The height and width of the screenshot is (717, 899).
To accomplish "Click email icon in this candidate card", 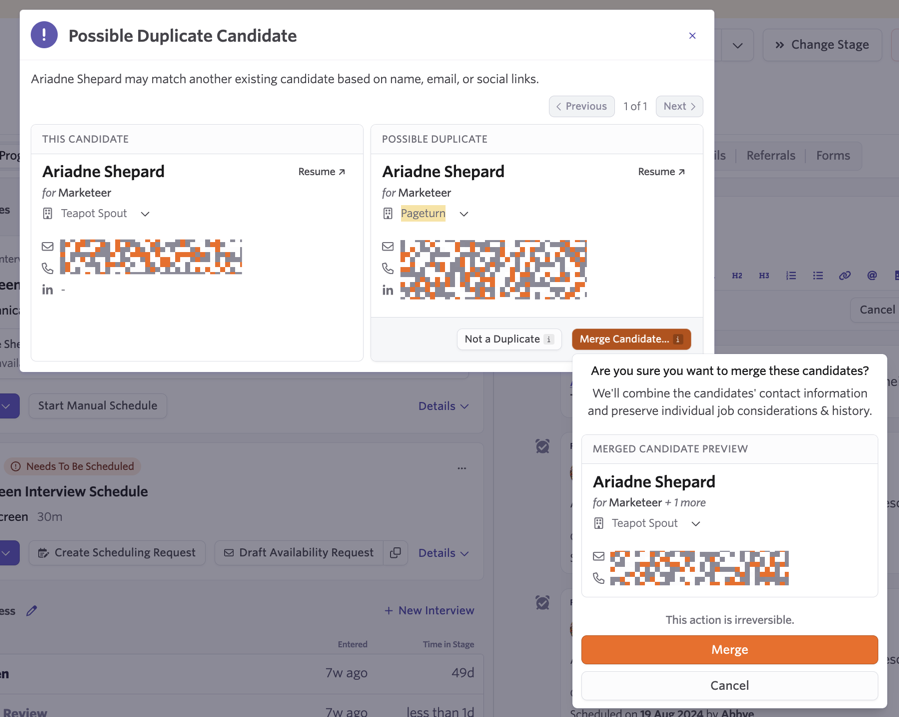I will (x=48, y=246).
